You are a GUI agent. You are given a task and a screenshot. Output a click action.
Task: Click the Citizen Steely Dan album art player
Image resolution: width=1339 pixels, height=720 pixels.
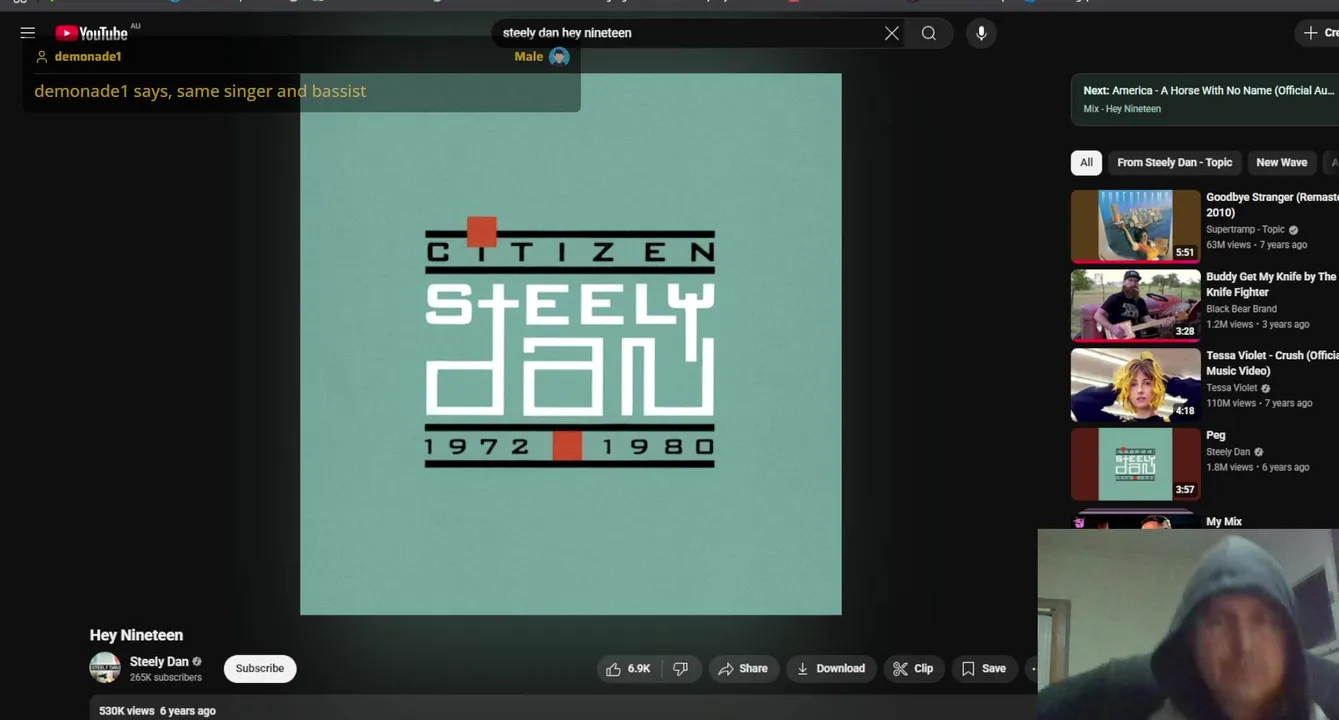click(x=570, y=344)
